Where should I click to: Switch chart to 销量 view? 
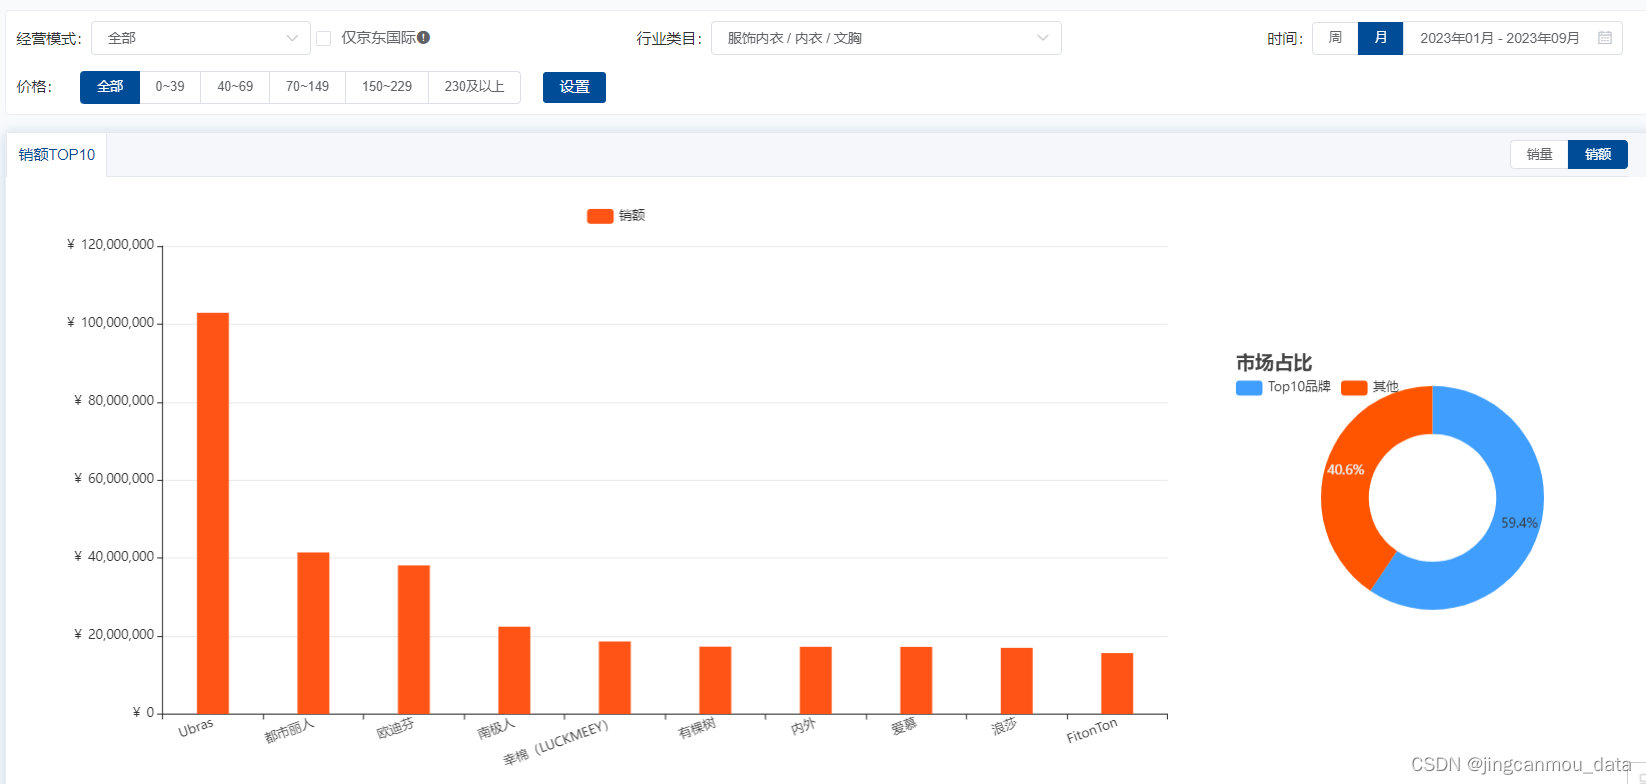(x=1539, y=154)
